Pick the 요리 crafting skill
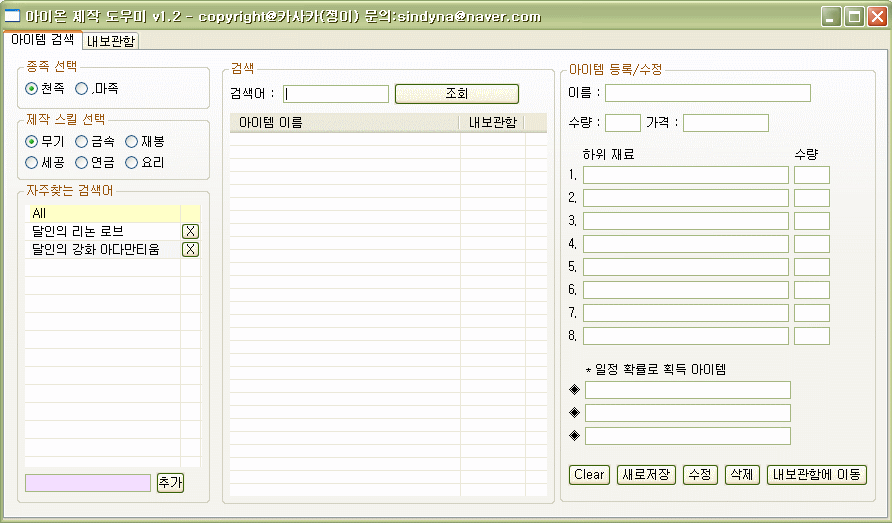Viewport: 892px width, 523px height. click(132, 162)
